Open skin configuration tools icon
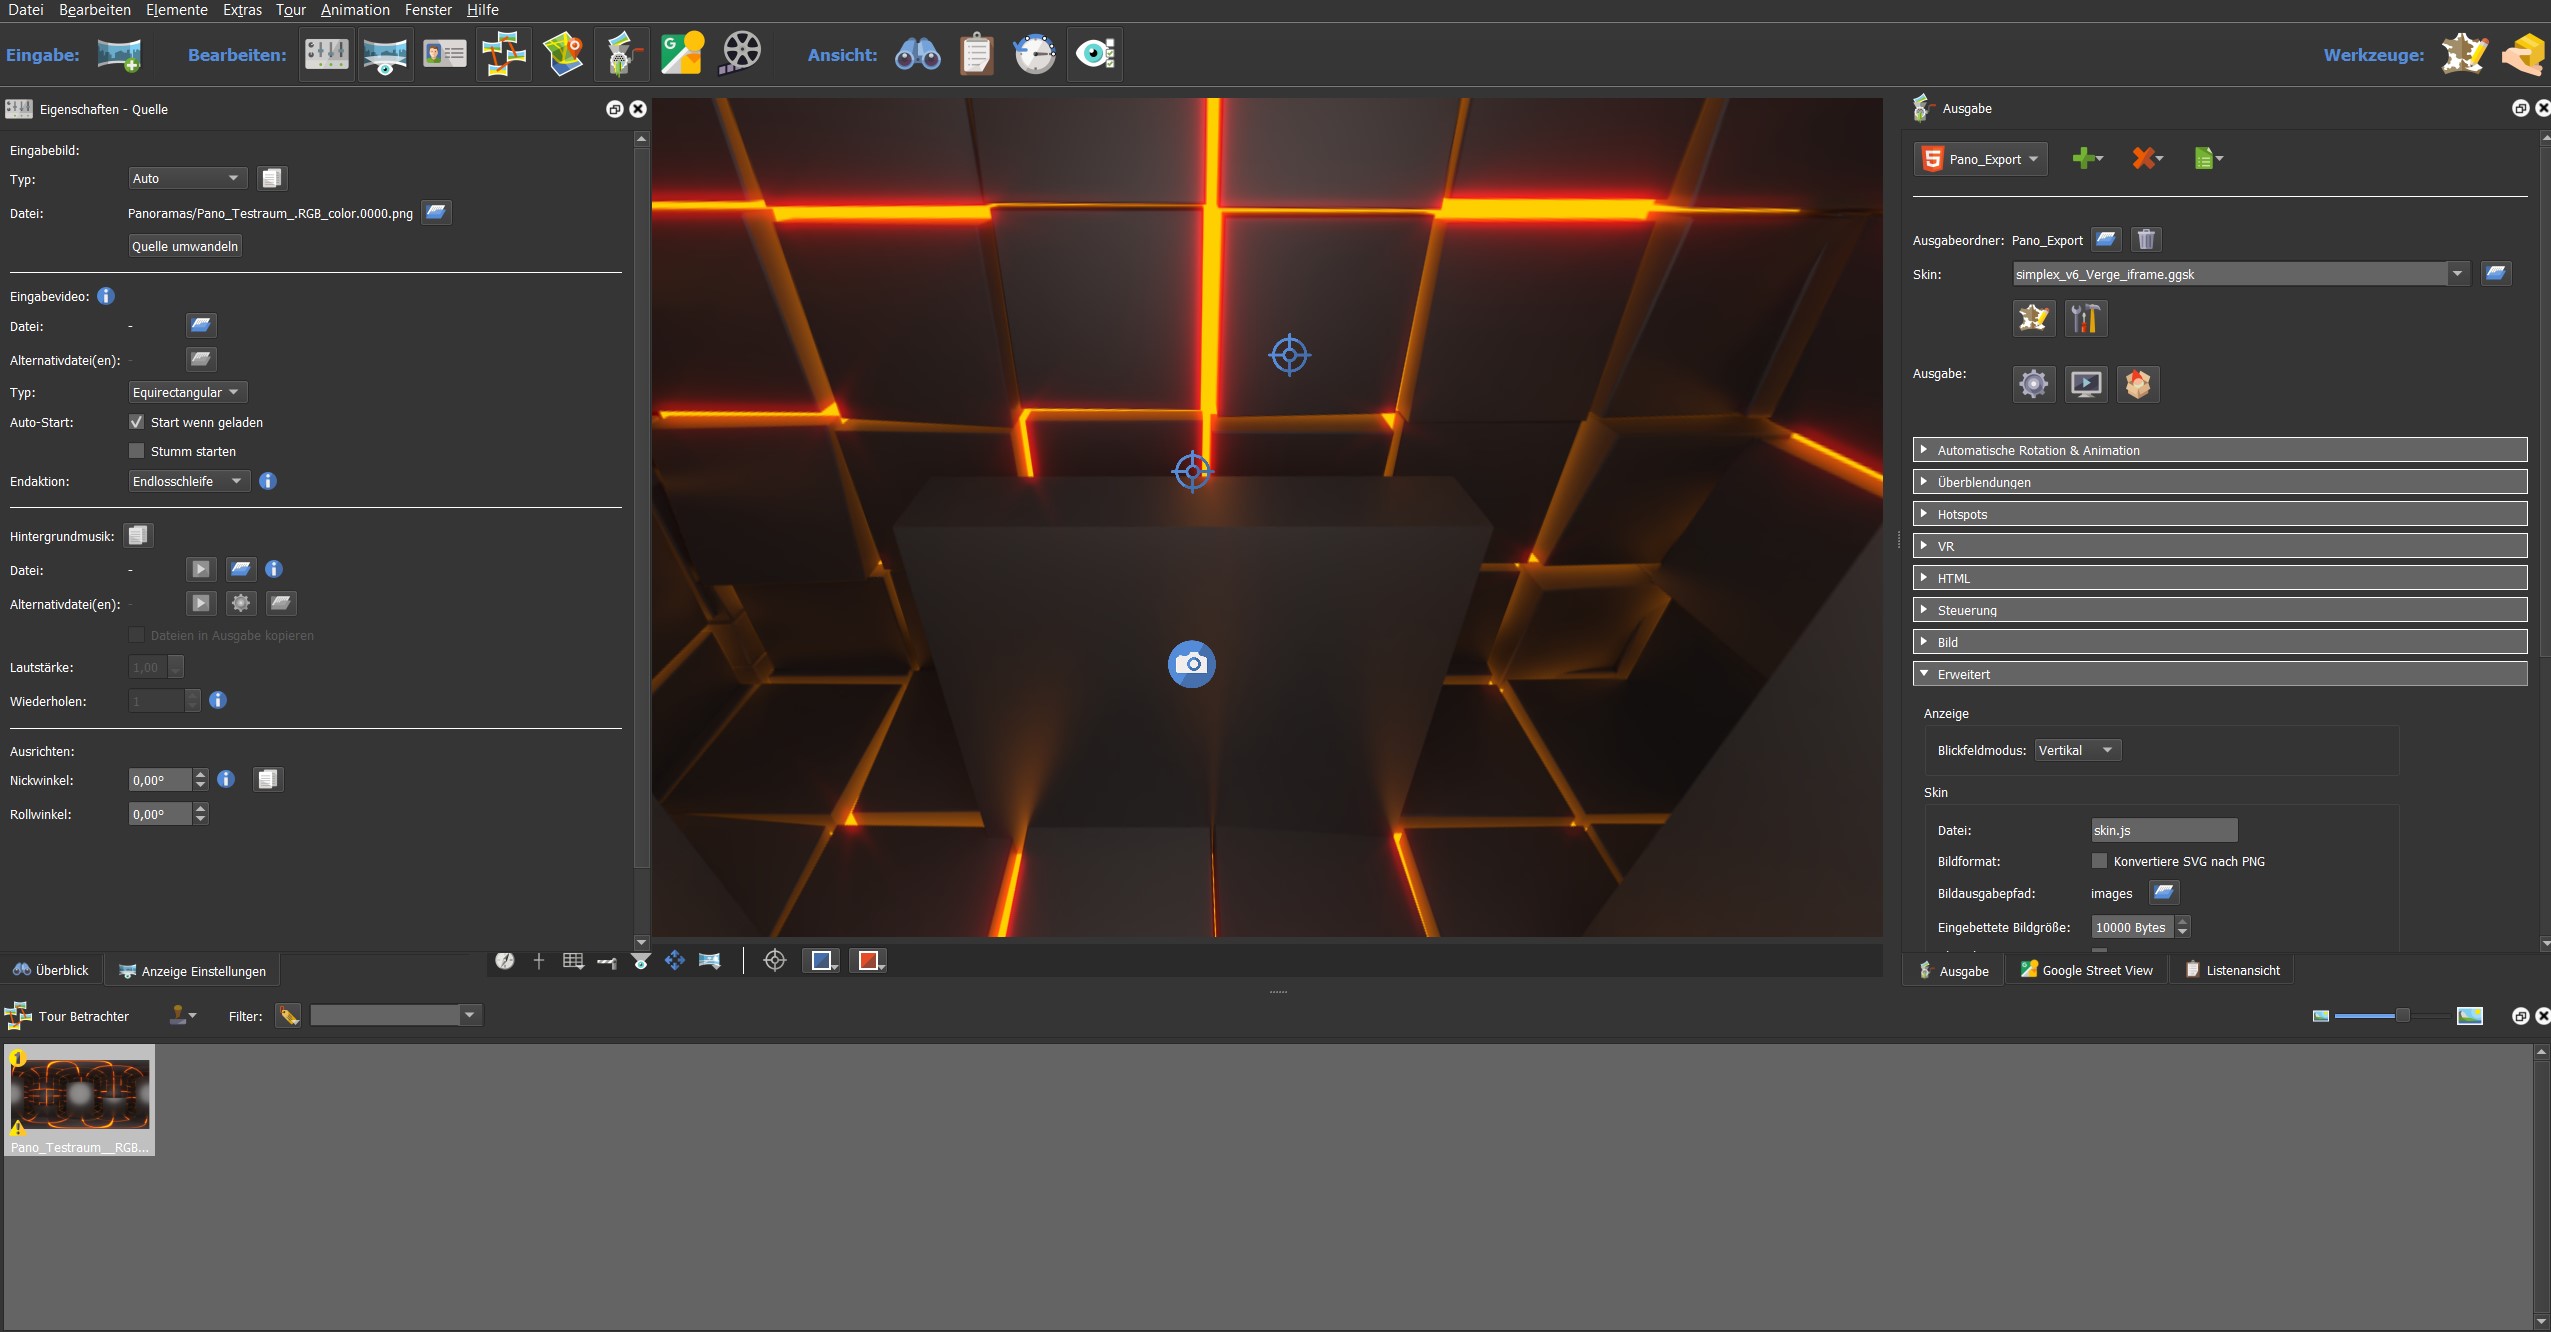 (x=2086, y=318)
